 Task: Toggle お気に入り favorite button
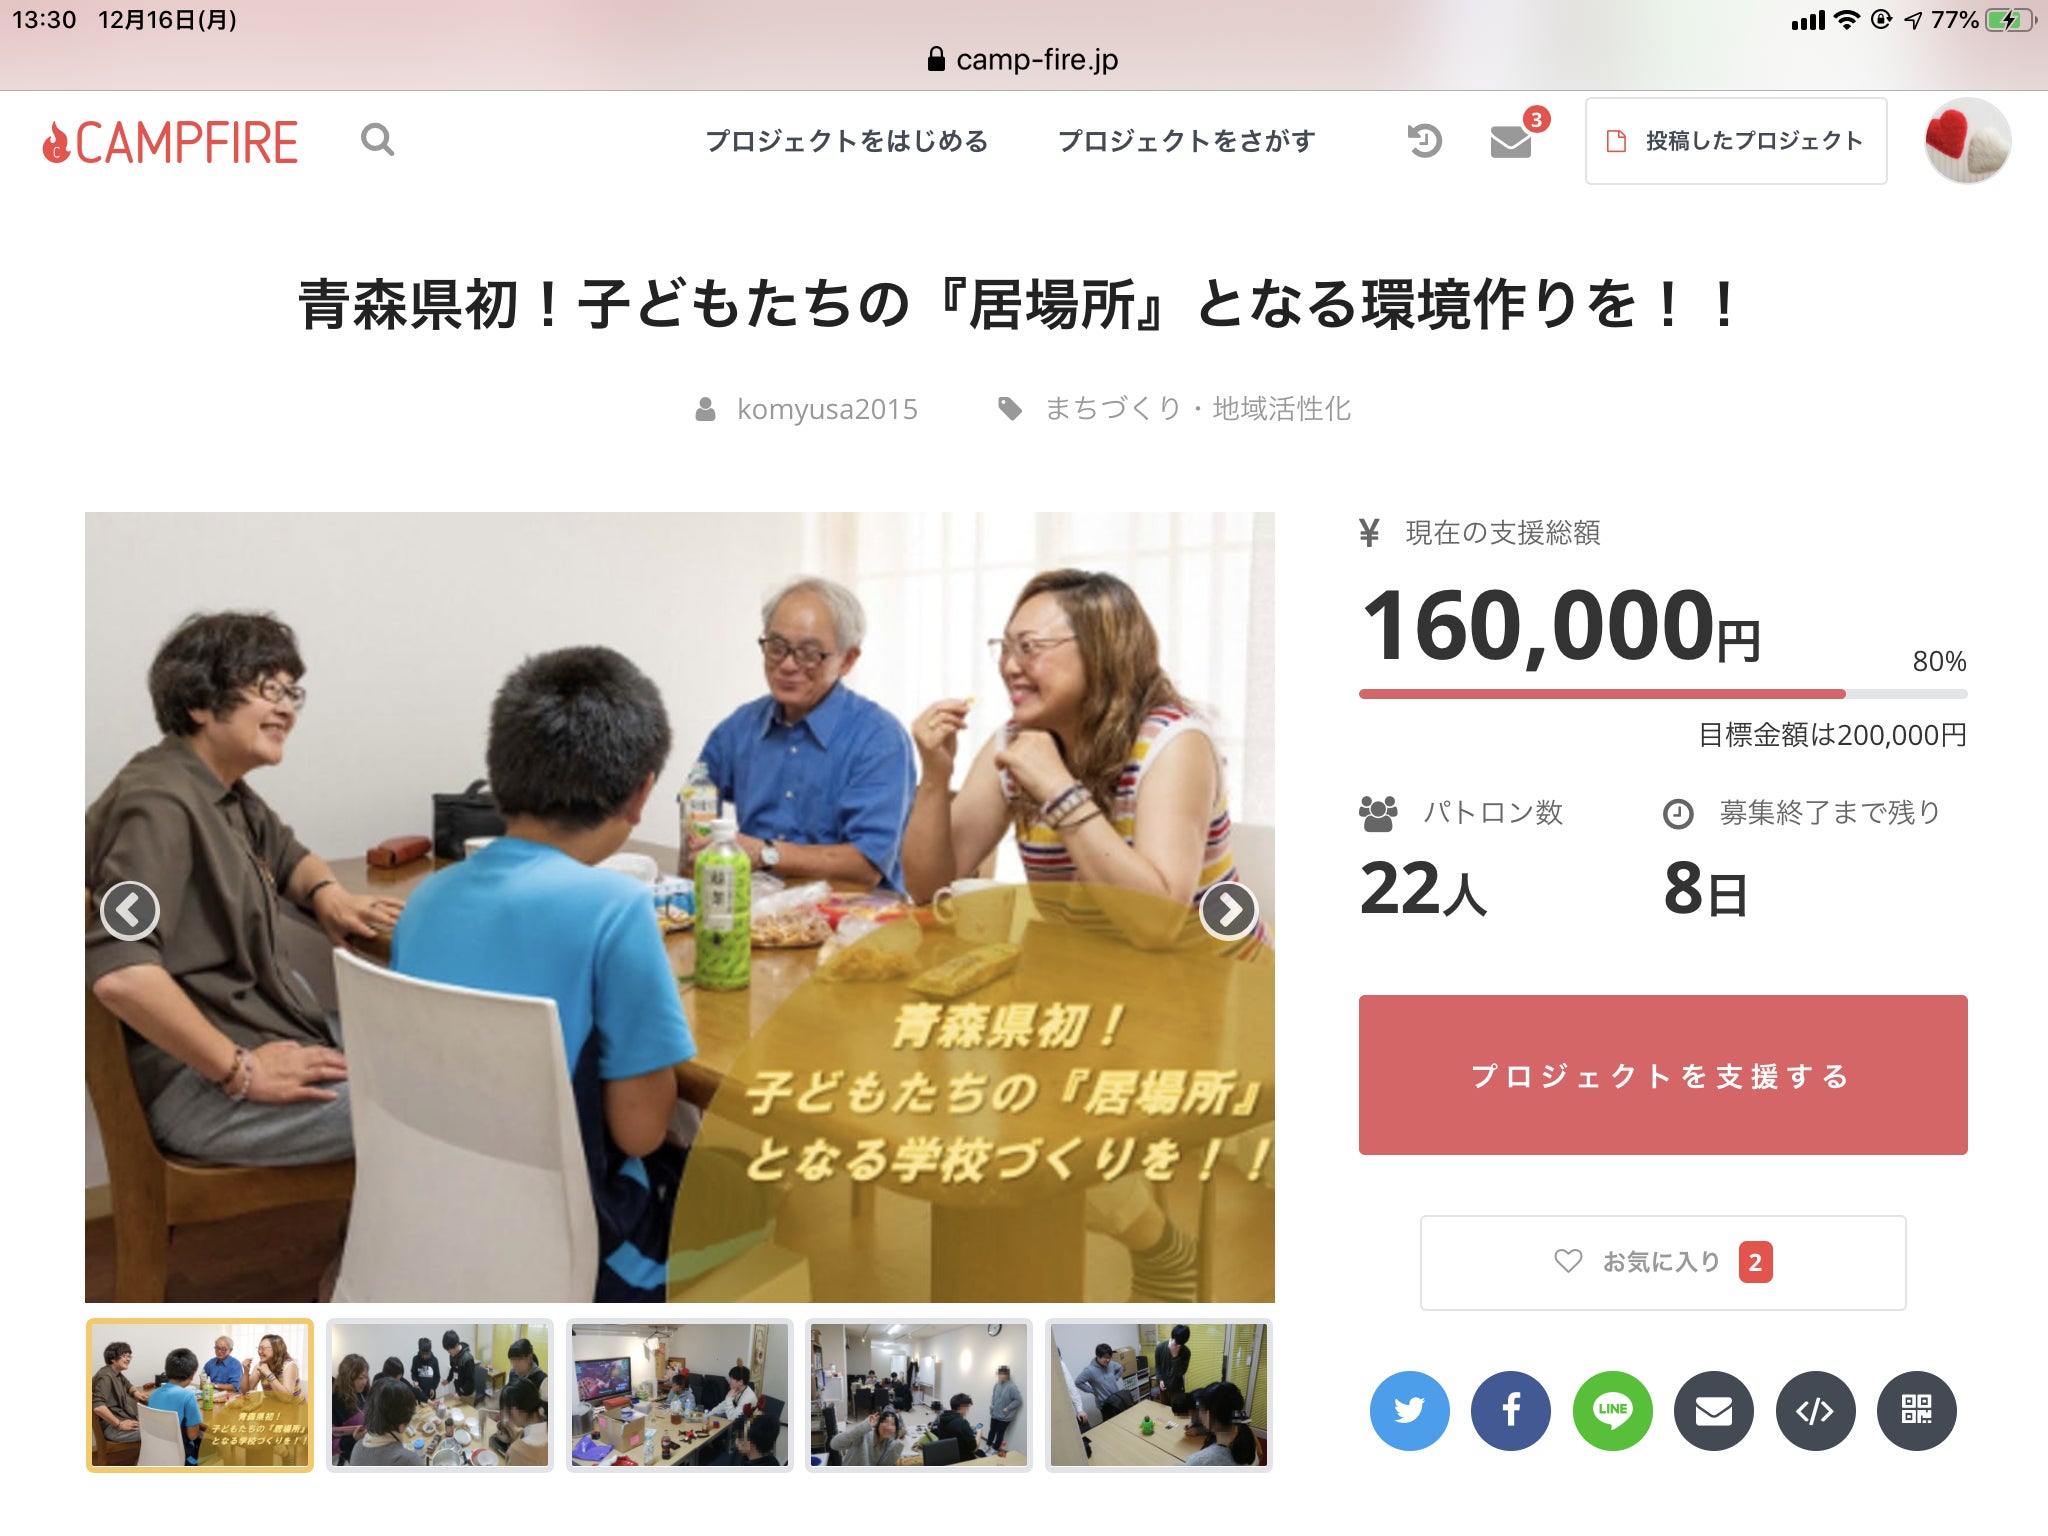(x=1663, y=1262)
